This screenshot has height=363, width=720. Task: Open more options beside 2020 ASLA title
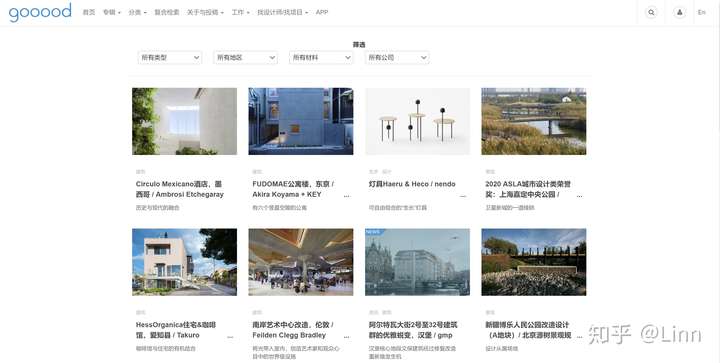pyautogui.click(x=579, y=196)
